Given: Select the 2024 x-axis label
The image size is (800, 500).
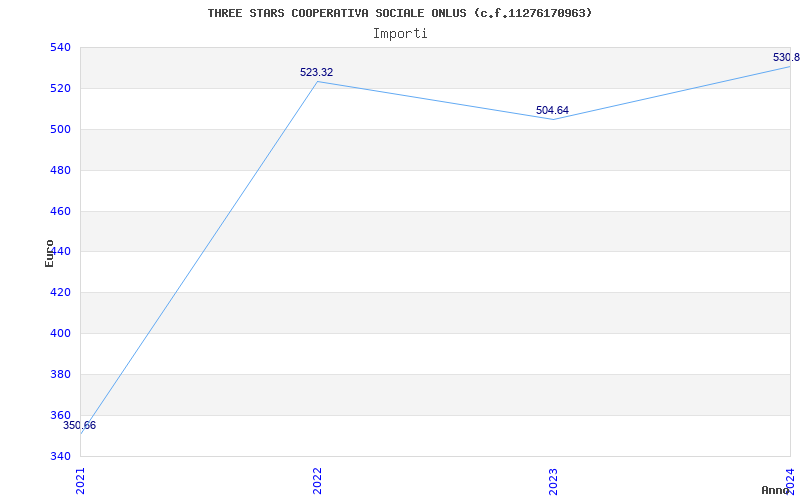Looking at the screenshot, I should click(x=790, y=480).
